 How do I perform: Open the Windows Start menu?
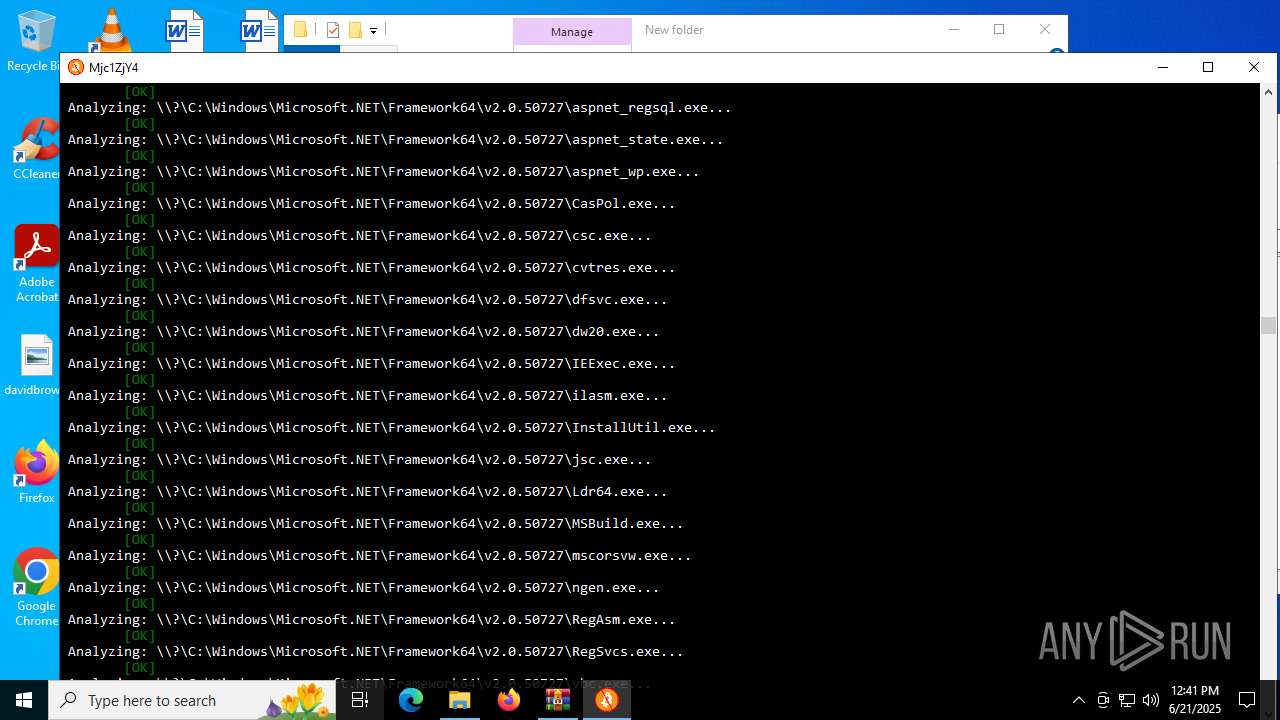pyautogui.click(x=24, y=700)
